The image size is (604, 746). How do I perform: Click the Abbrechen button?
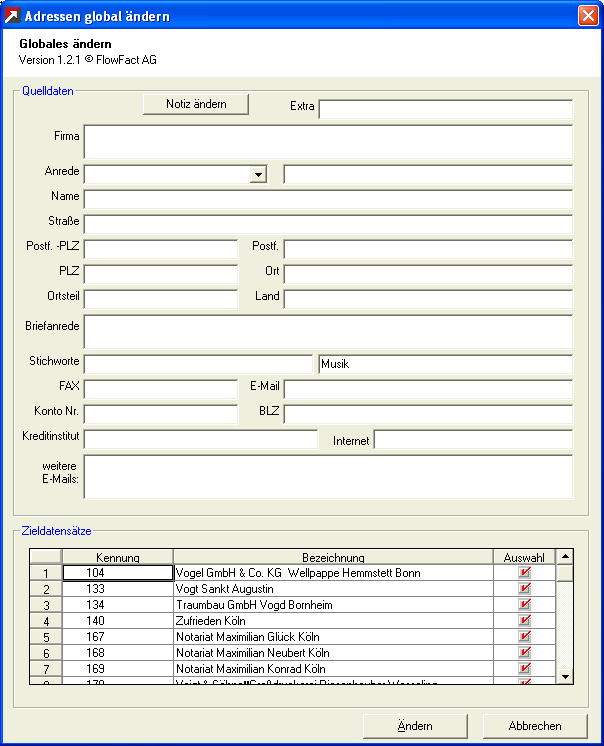click(535, 726)
